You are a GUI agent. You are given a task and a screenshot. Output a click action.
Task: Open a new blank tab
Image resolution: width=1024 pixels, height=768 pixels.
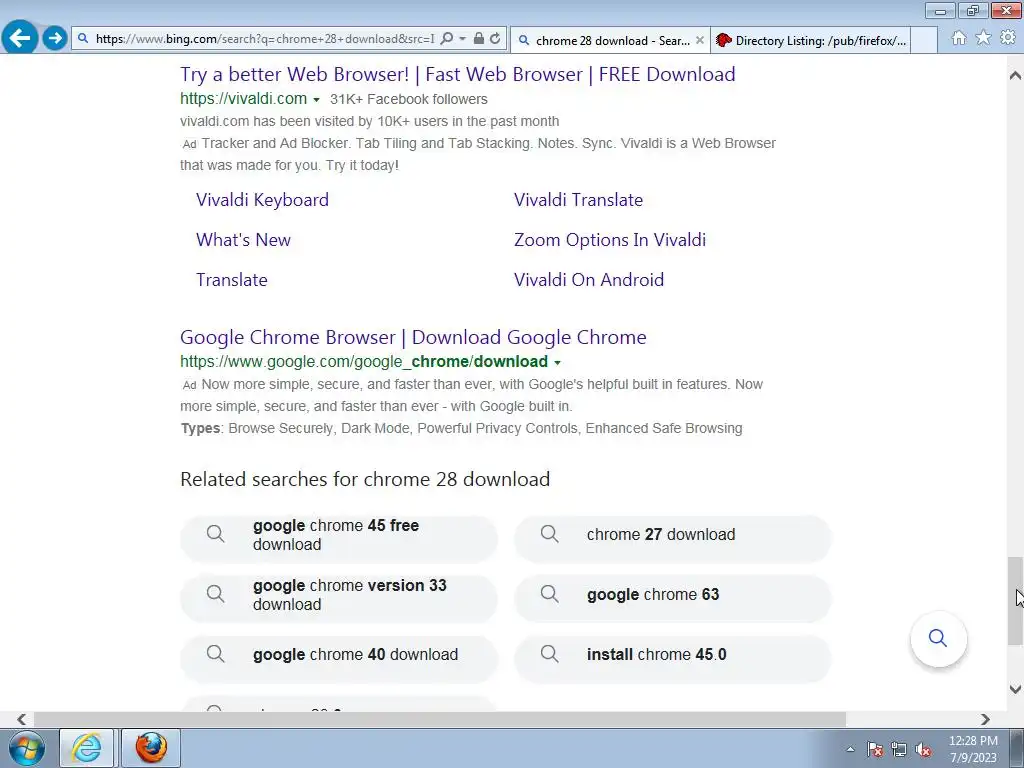[923, 40]
